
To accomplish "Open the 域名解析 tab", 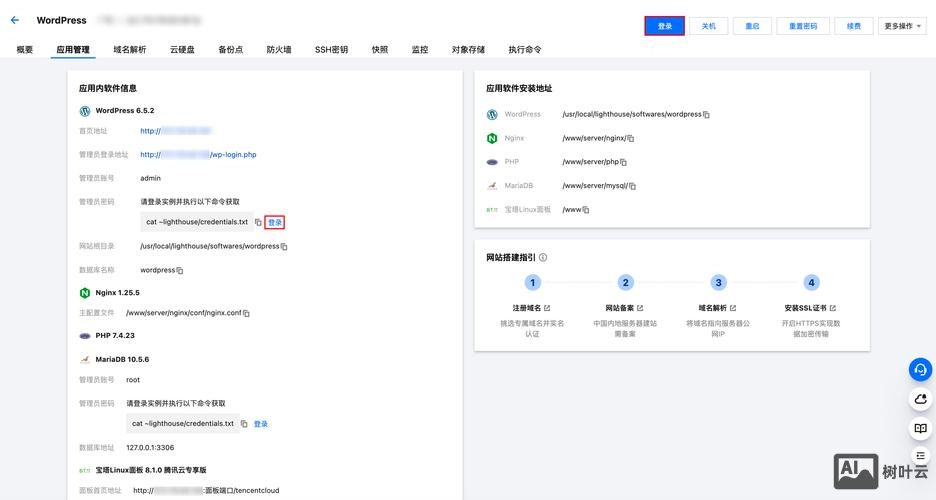I will tap(130, 50).
